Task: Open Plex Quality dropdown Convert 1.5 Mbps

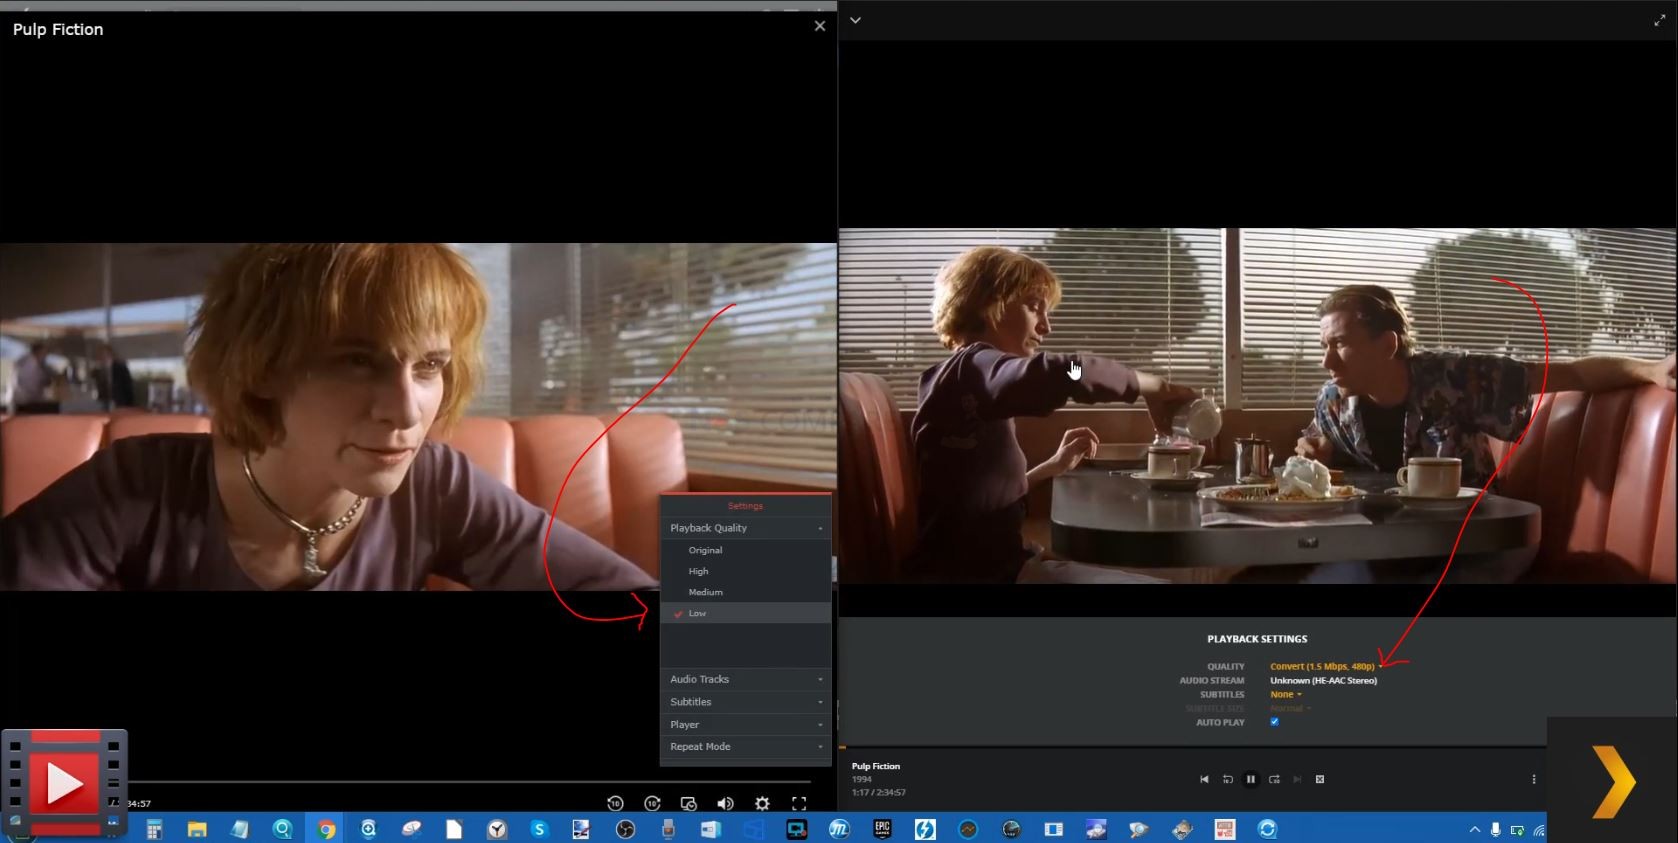Action: click(1326, 666)
